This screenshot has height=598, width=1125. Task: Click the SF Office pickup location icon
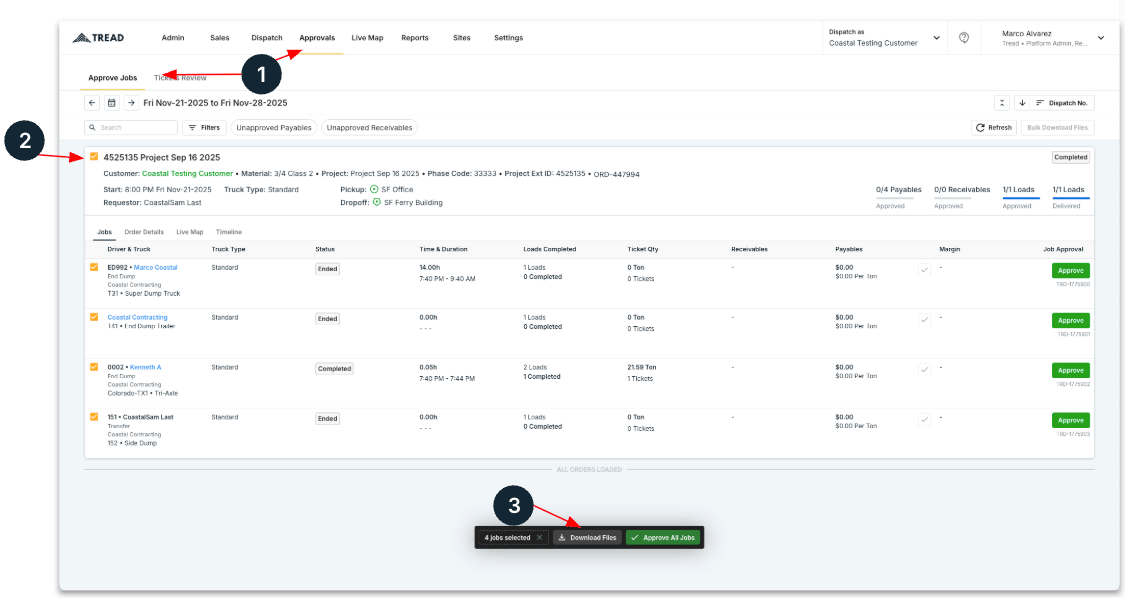[374, 190]
